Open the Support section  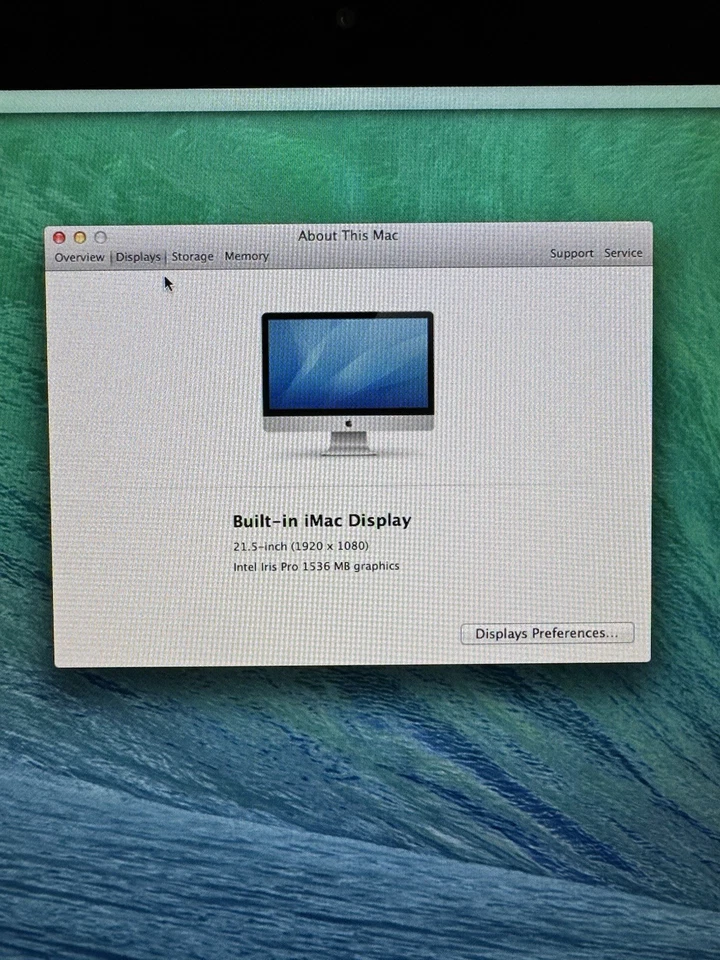(x=571, y=253)
